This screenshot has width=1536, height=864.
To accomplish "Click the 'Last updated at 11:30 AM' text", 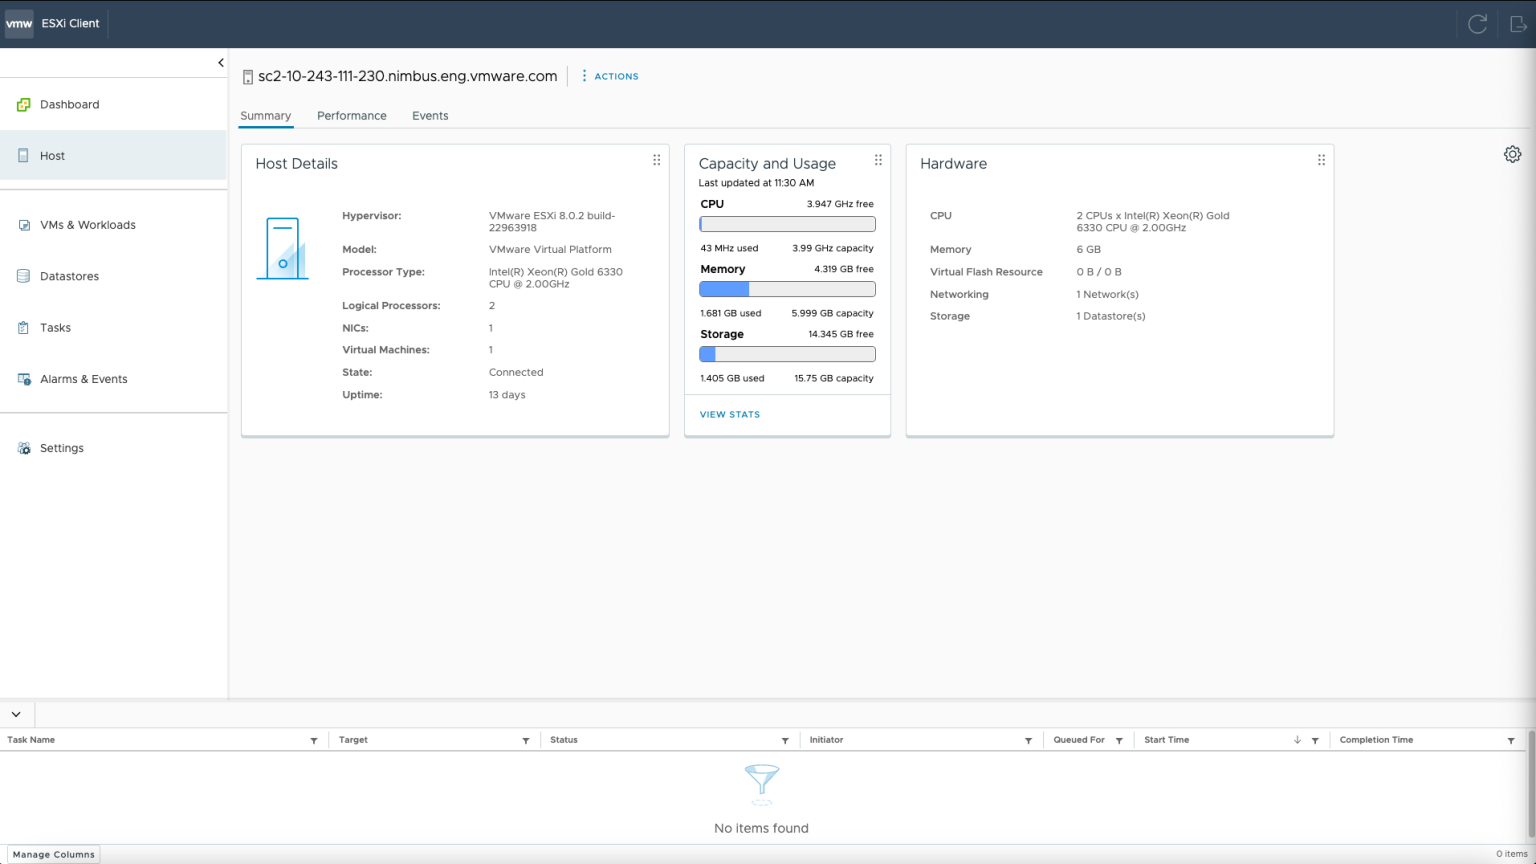I will (756, 183).
